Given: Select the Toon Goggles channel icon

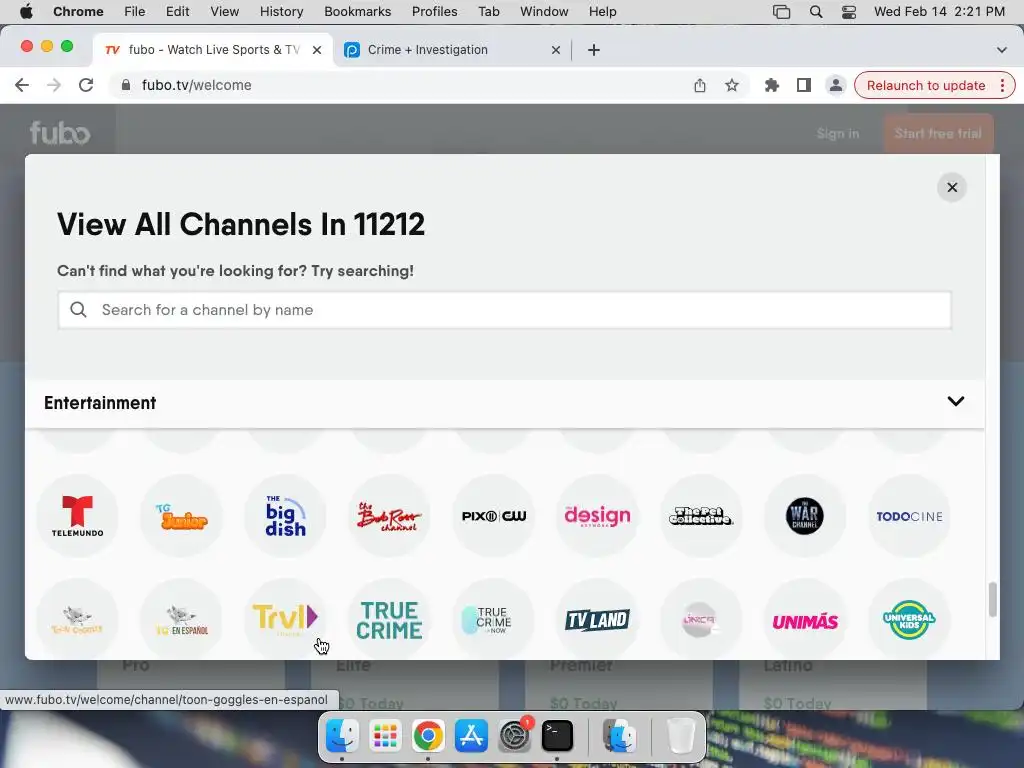Looking at the screenshot, I should click(x=77, y=619).
